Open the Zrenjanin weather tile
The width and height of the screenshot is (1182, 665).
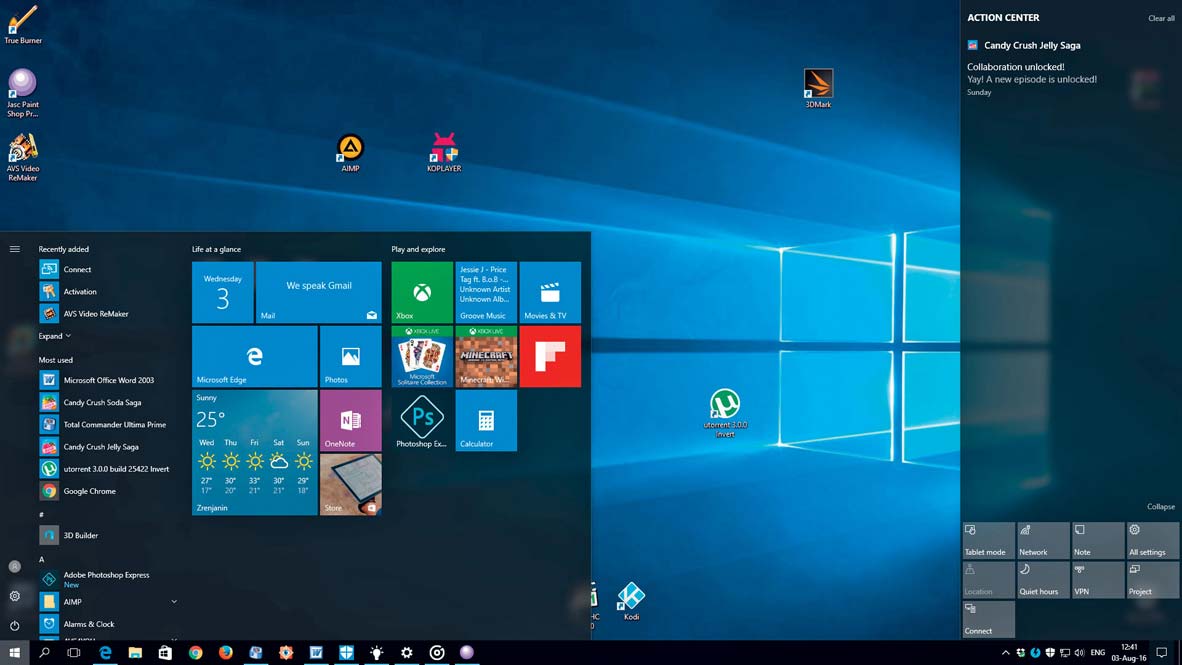(x=254, y=452)
